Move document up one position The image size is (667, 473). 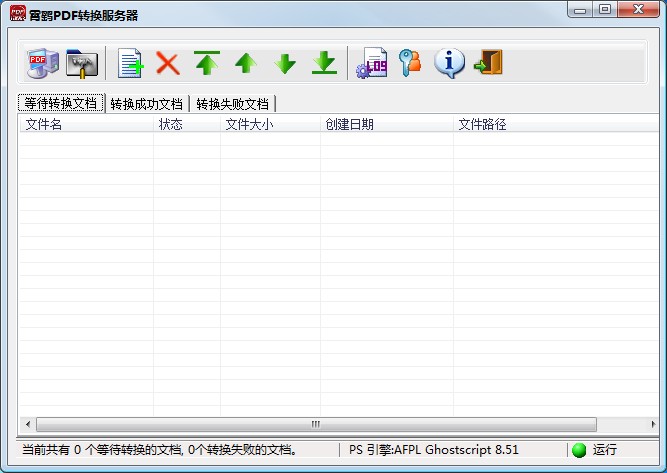(245, 63)
